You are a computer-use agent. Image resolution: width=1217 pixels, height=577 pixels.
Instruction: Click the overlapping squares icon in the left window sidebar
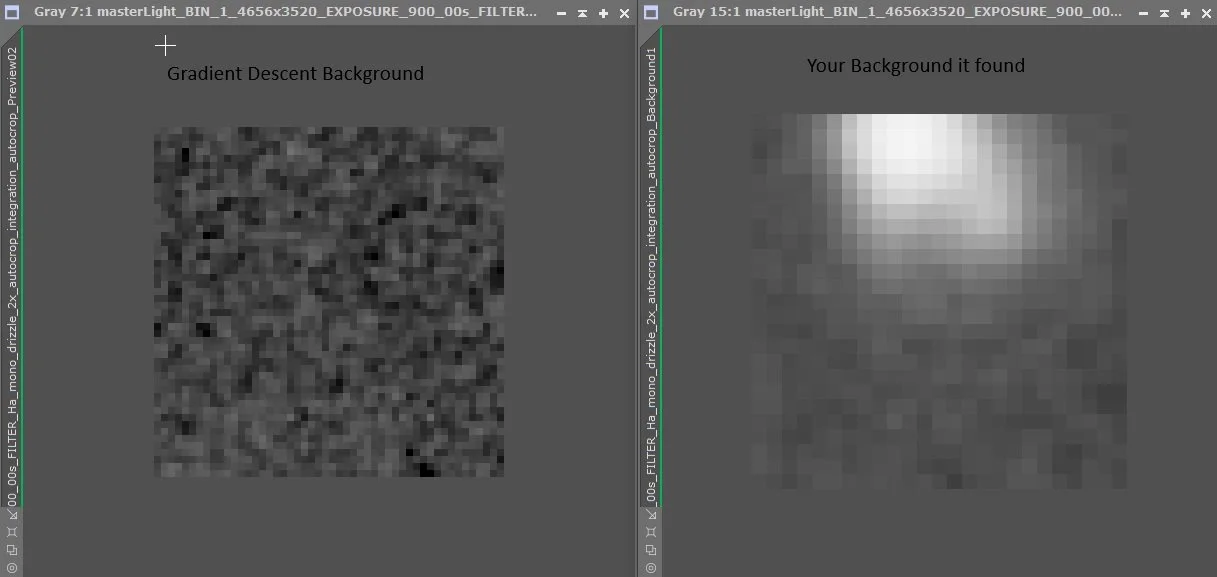coord(12,549)
